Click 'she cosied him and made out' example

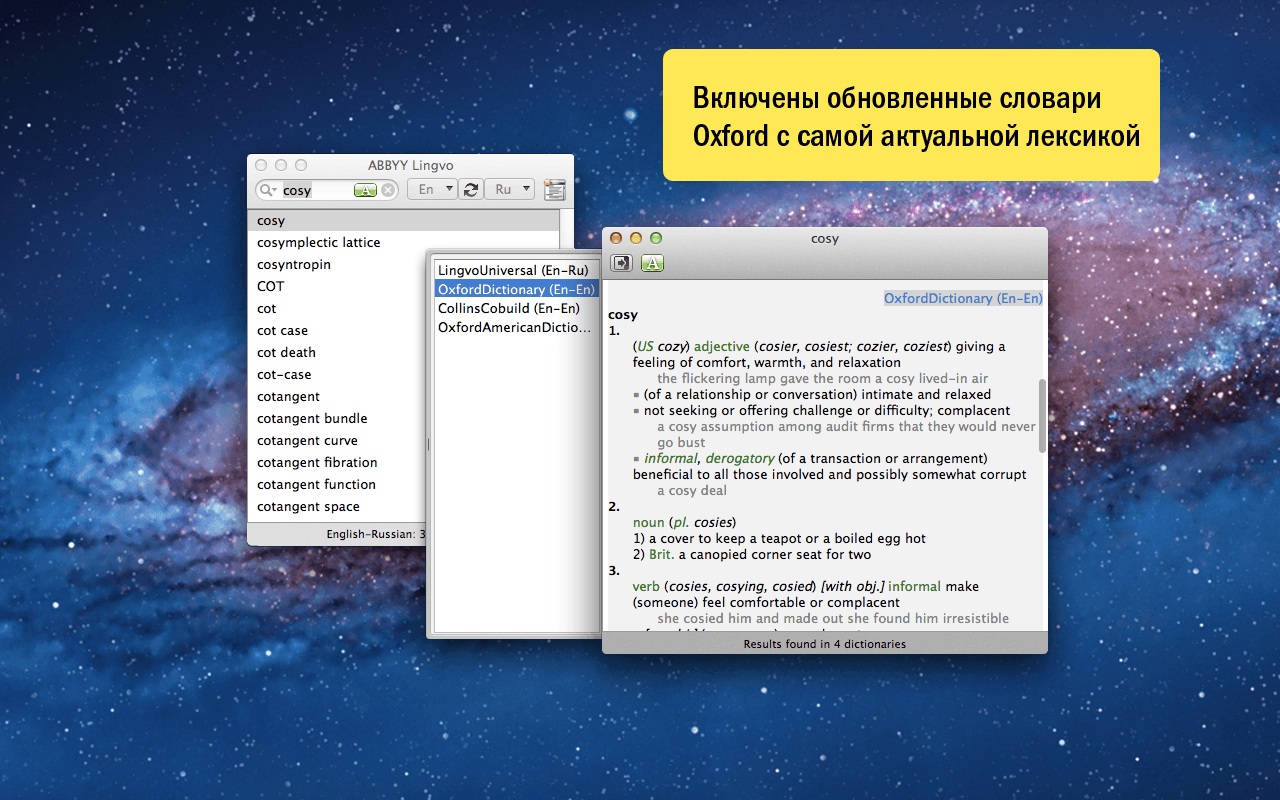833,618
